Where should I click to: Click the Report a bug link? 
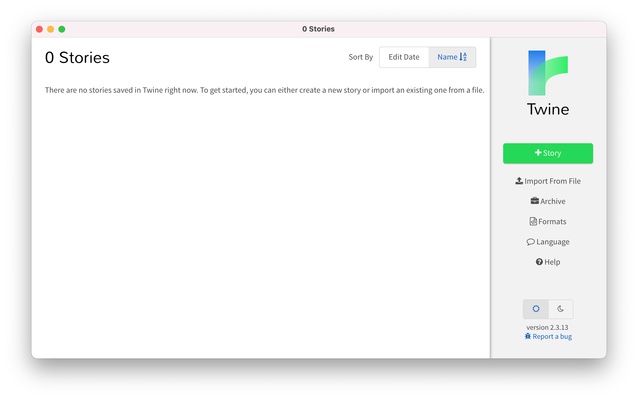(x=548, y=337)
